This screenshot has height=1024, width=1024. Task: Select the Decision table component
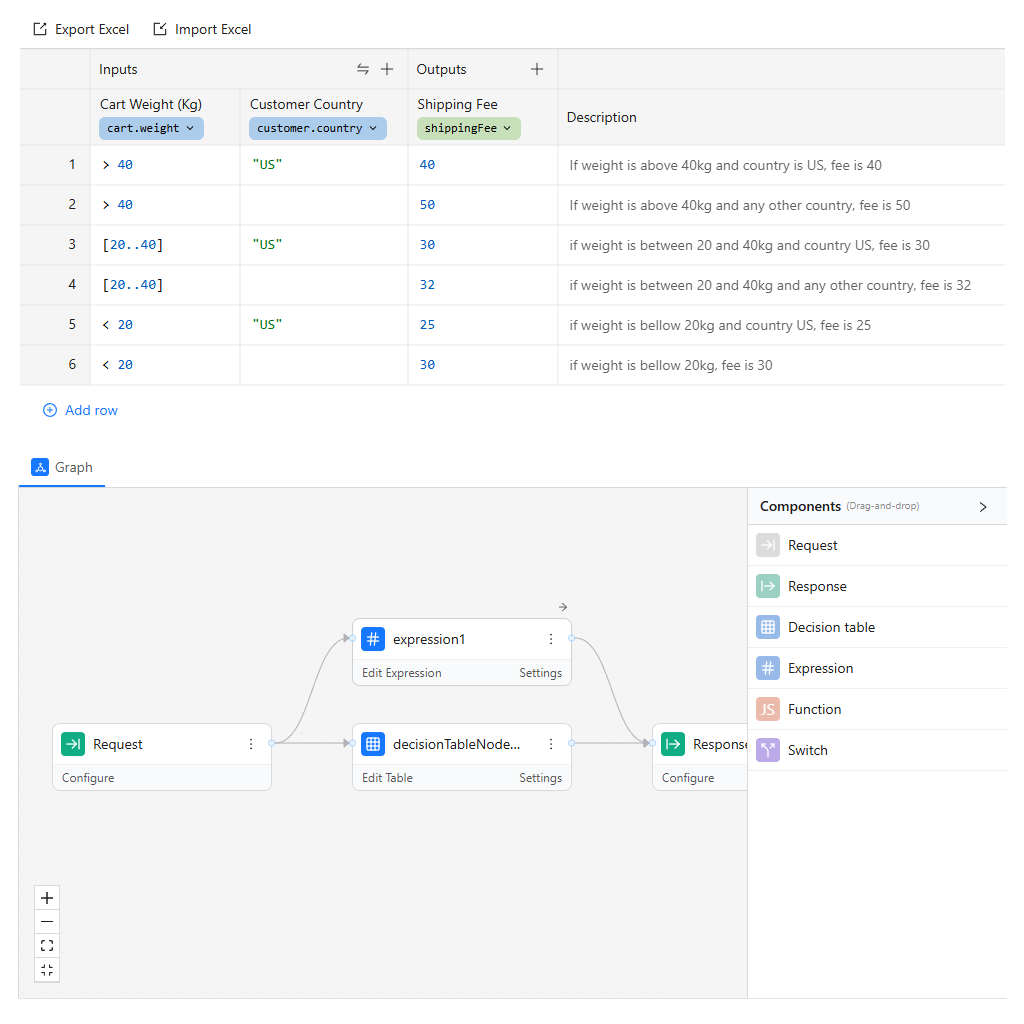point(830,627)
